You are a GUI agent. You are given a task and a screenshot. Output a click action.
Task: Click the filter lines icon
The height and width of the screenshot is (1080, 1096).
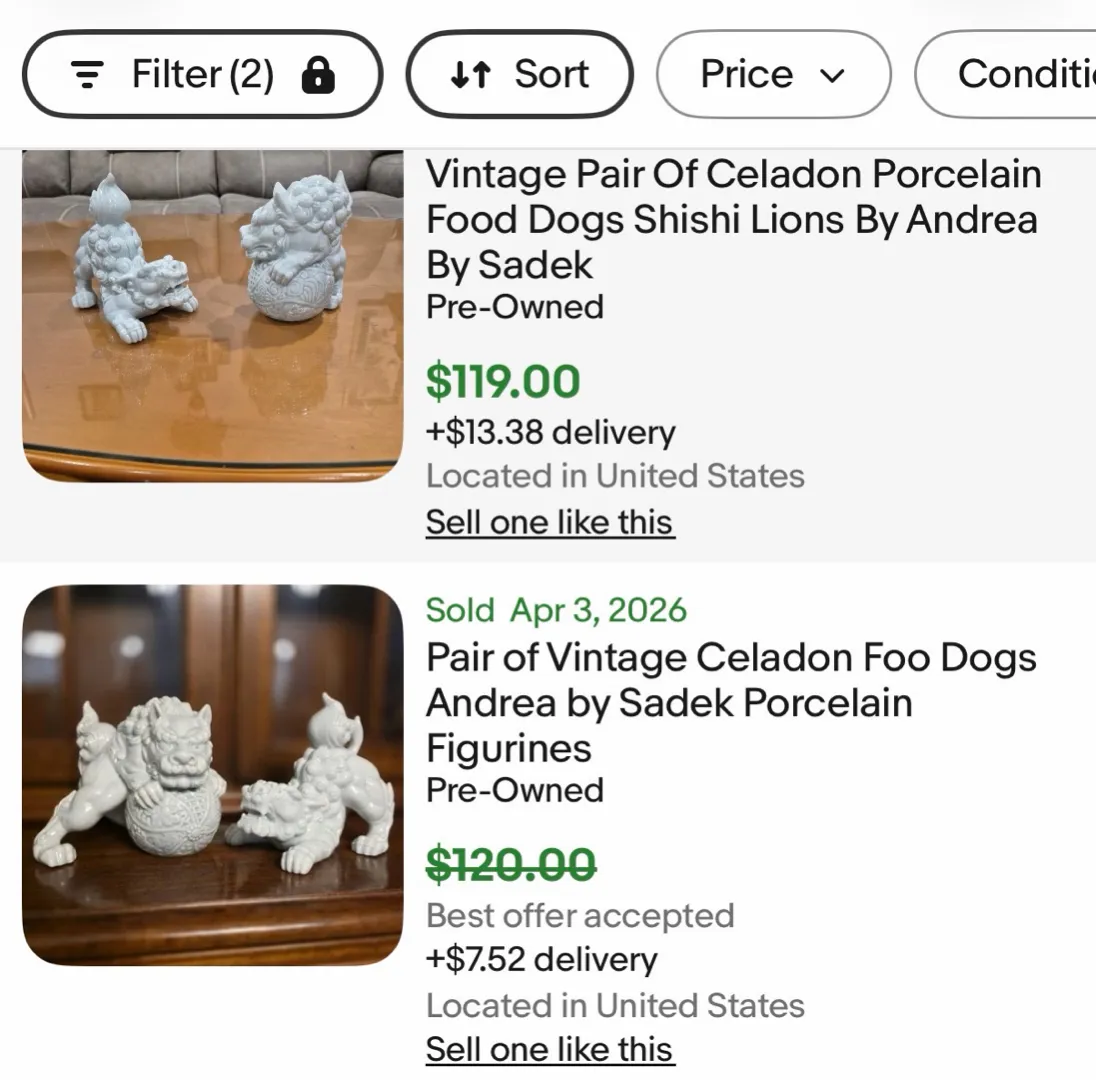coord(87,74)
